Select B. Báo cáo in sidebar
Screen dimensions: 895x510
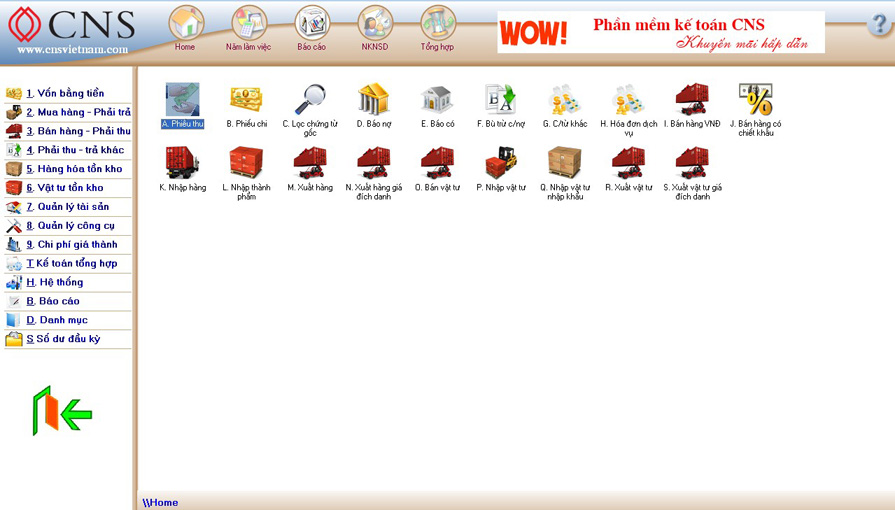(x=68, y=301)
